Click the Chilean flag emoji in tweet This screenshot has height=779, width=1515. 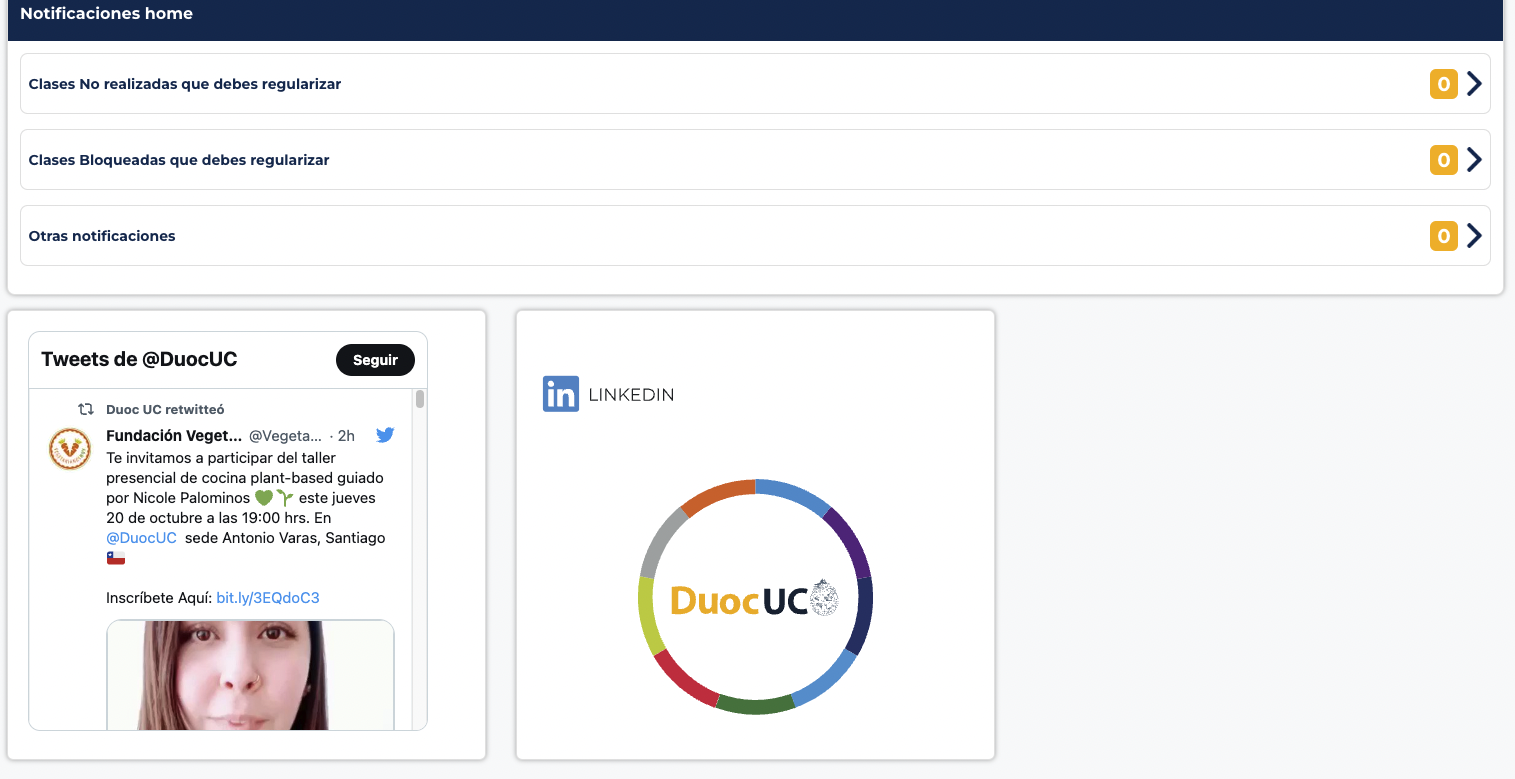pyautogui.click(x=116, y=558)
